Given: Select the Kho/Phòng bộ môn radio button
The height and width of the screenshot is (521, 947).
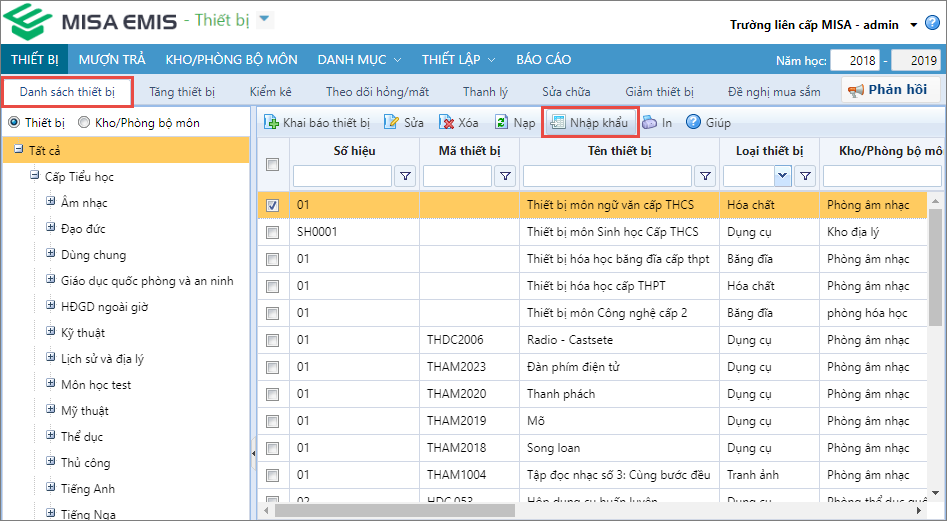Looking at the screenshot, I should 85,123.
